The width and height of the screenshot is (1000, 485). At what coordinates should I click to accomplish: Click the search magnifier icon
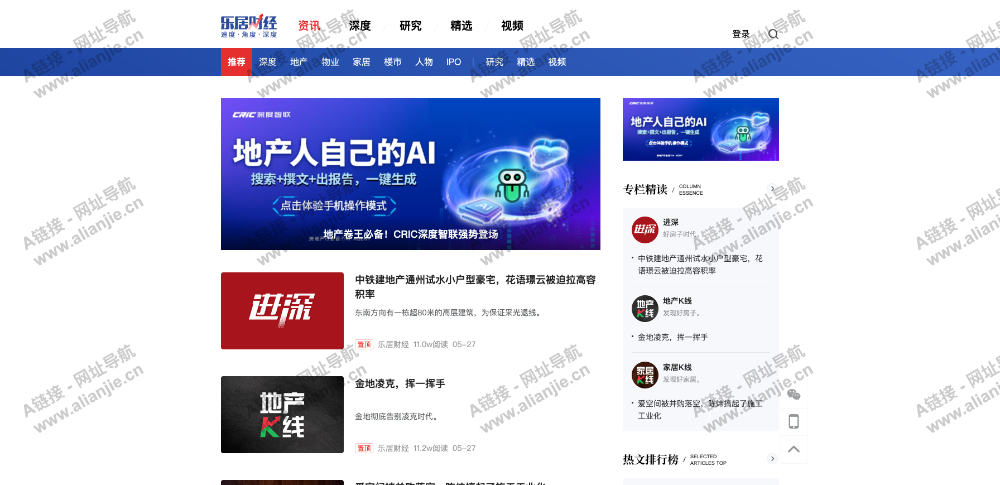773,34
